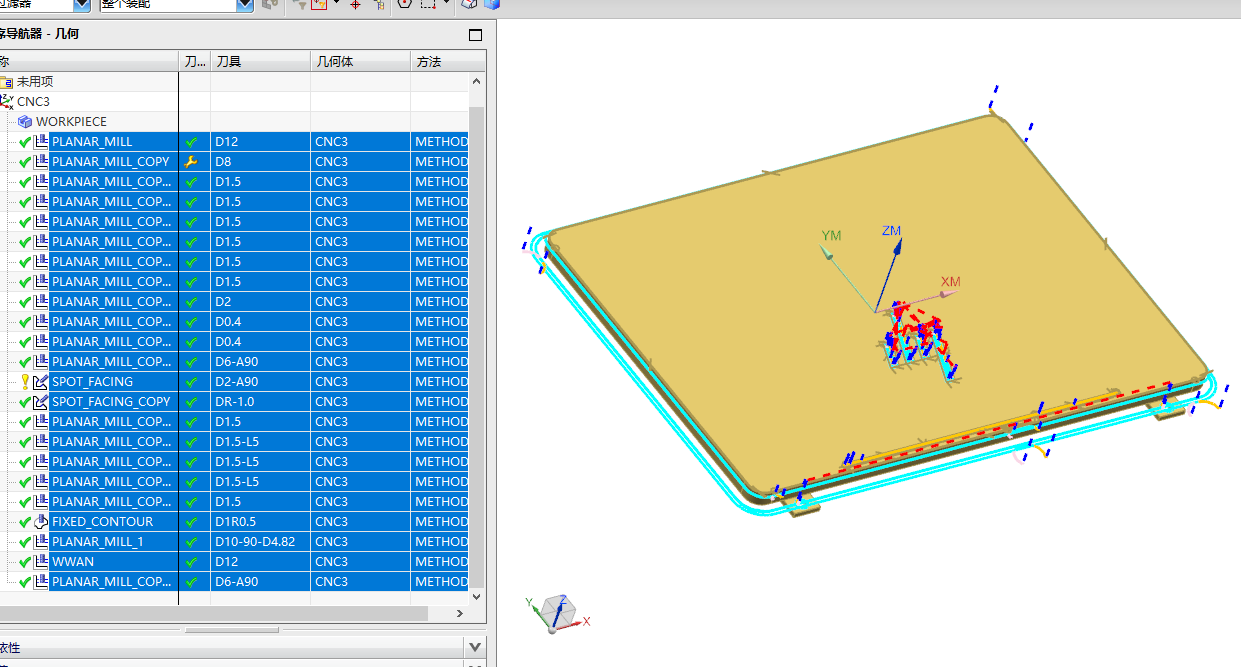1241x667 pixels.
Task: Click yellow exclamation status icon beside SPOT_FACING
Action: [x=25, y=382]
